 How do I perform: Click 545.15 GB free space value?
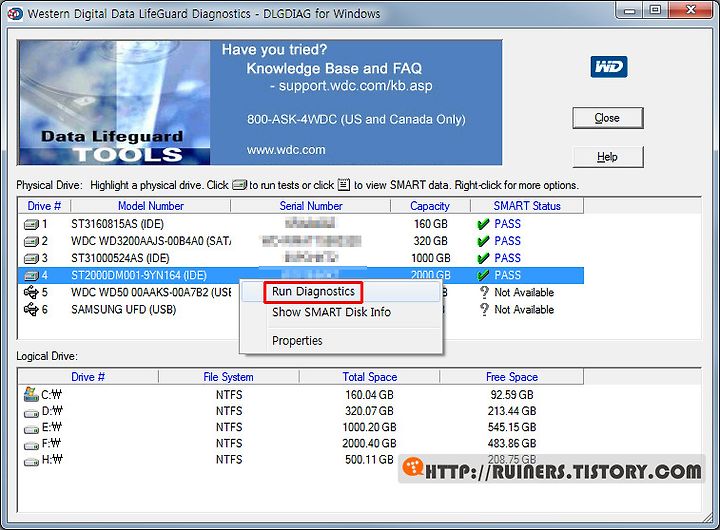click(512, 427)
